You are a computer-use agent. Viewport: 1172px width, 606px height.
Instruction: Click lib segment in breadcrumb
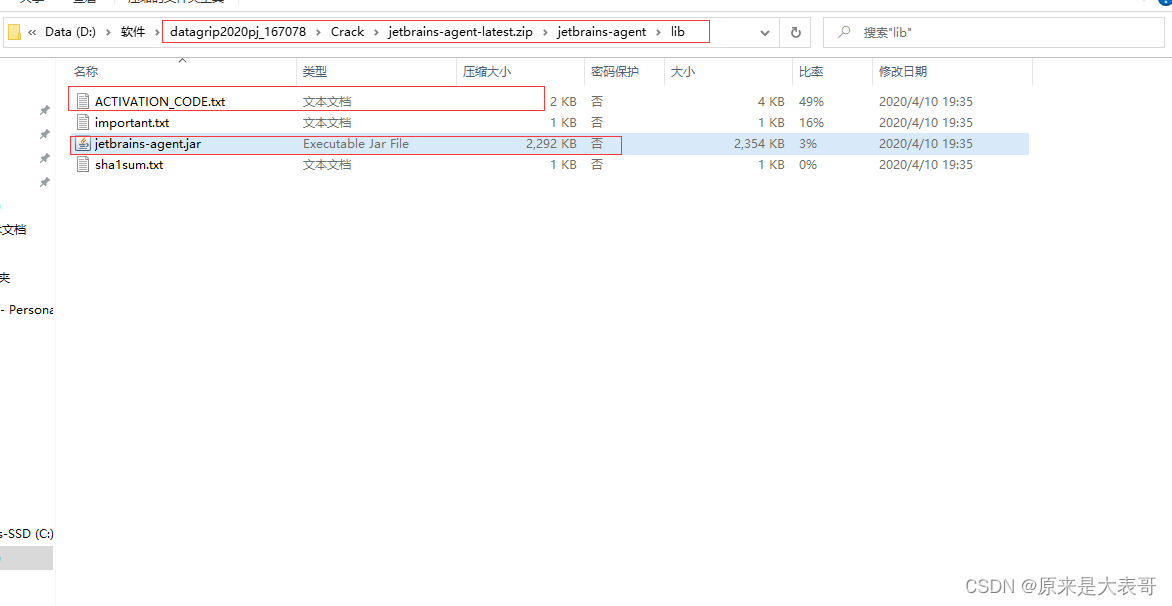(677, 32)
